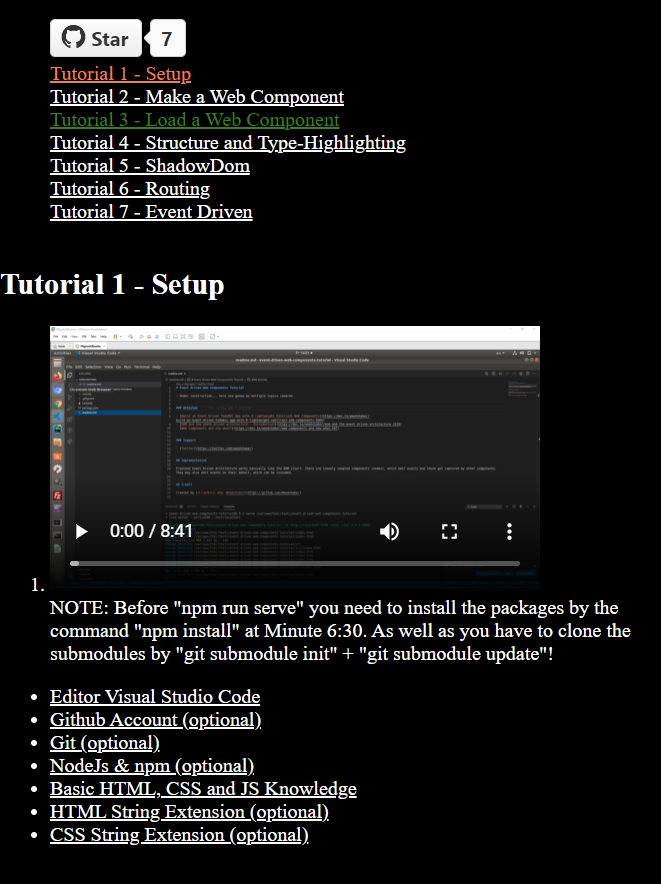Mute the video with the speaker icon
The height and width of the screenshot is (884, 661).
(x=389, y=531)
